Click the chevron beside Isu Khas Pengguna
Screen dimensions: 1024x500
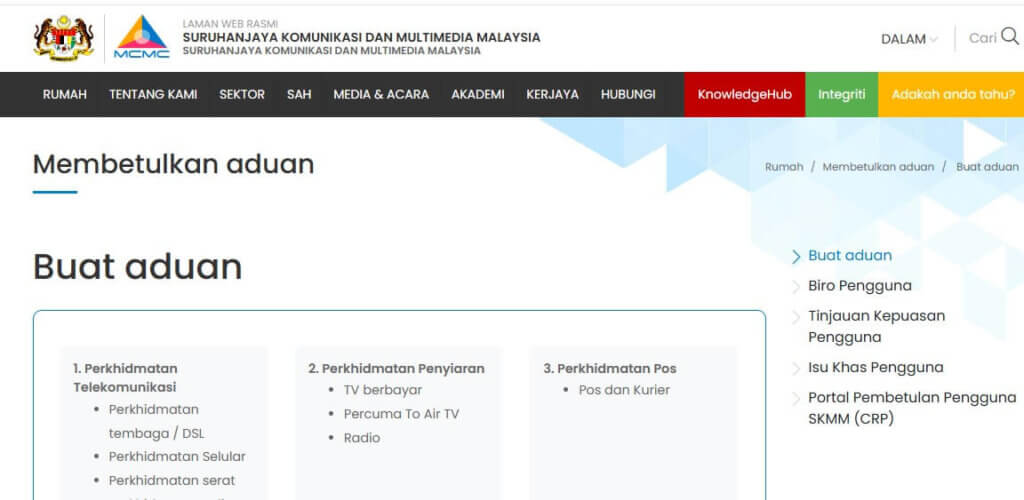pos(795,369)
